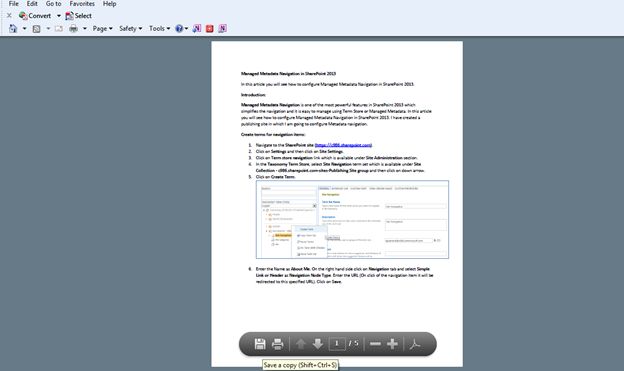Click the red square add-on icon

click(210, 29)
